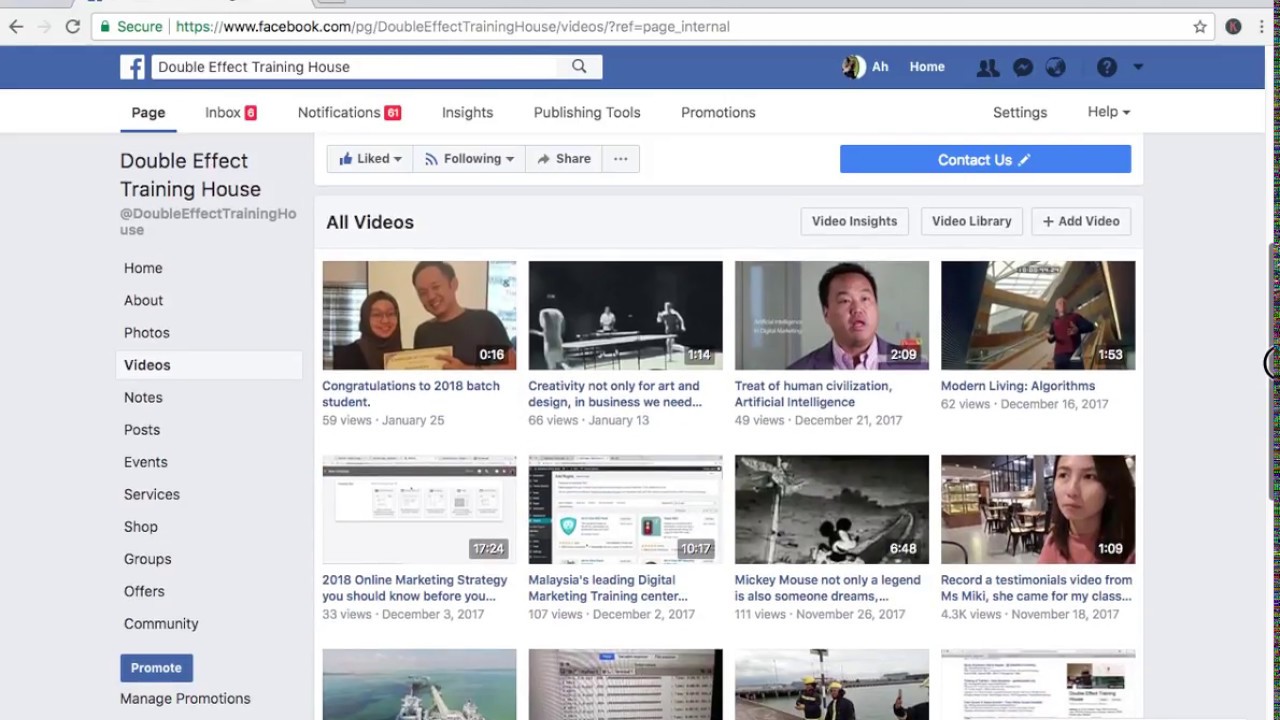Click the Contact Us button
The image size is (1280, 720).
point(985,159)
